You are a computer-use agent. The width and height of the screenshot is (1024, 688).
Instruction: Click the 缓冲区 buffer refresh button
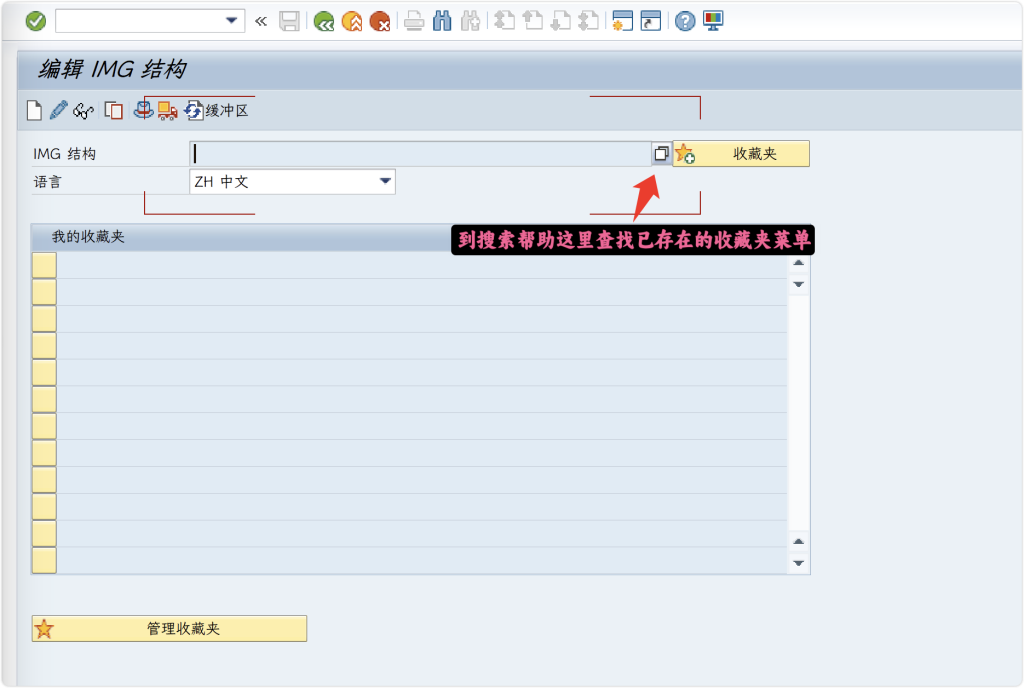(x=216, y=110)
